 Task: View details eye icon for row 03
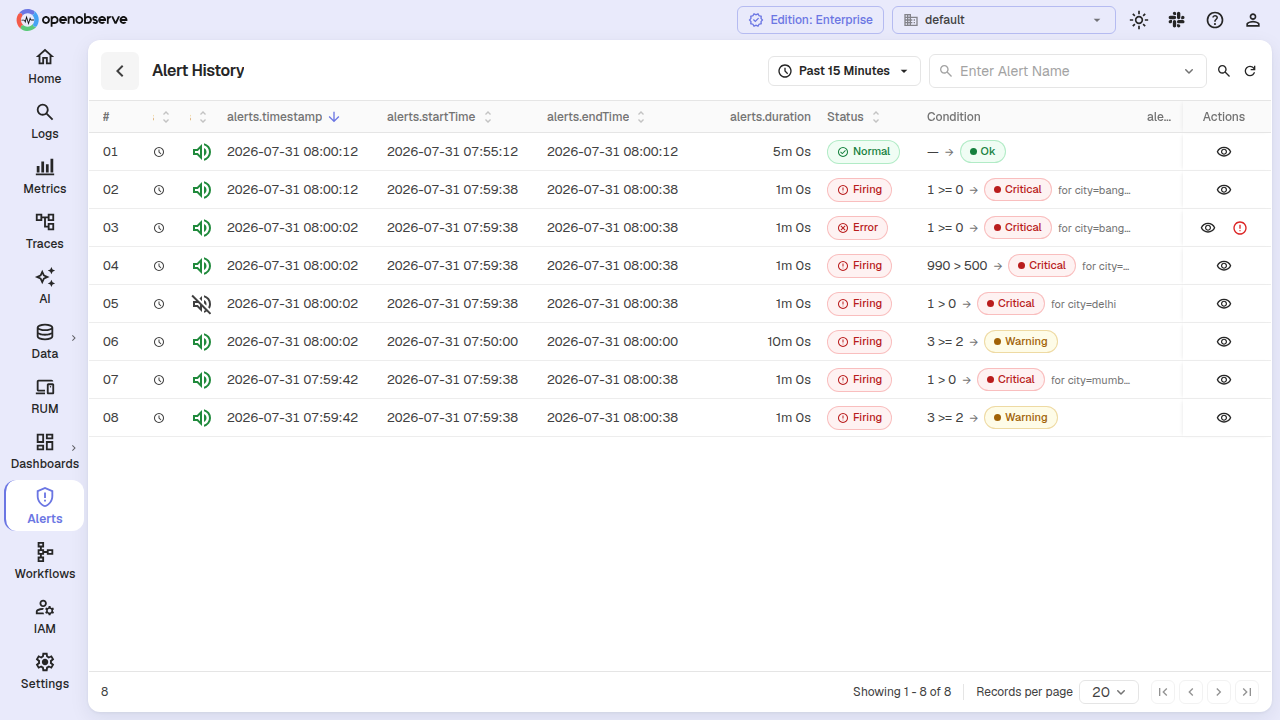pos(1208,228)
